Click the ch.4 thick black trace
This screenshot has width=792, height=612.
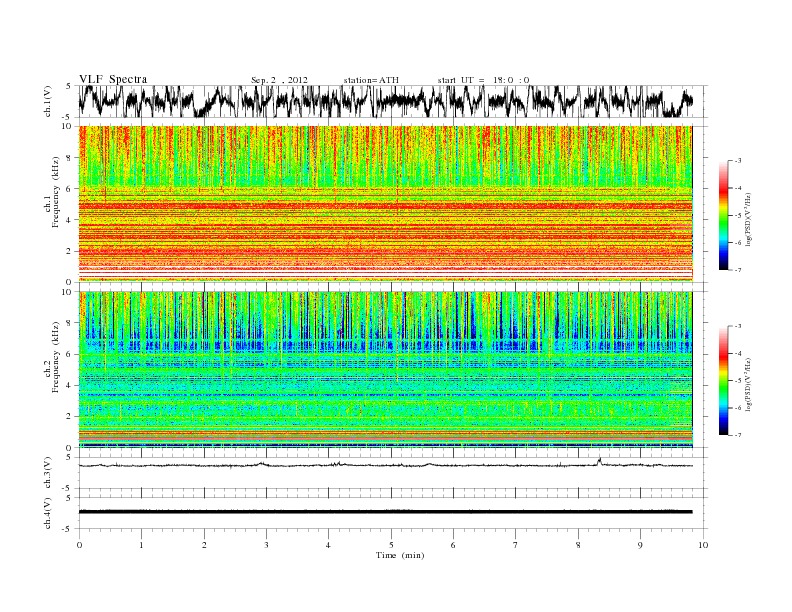click(386, 512)
